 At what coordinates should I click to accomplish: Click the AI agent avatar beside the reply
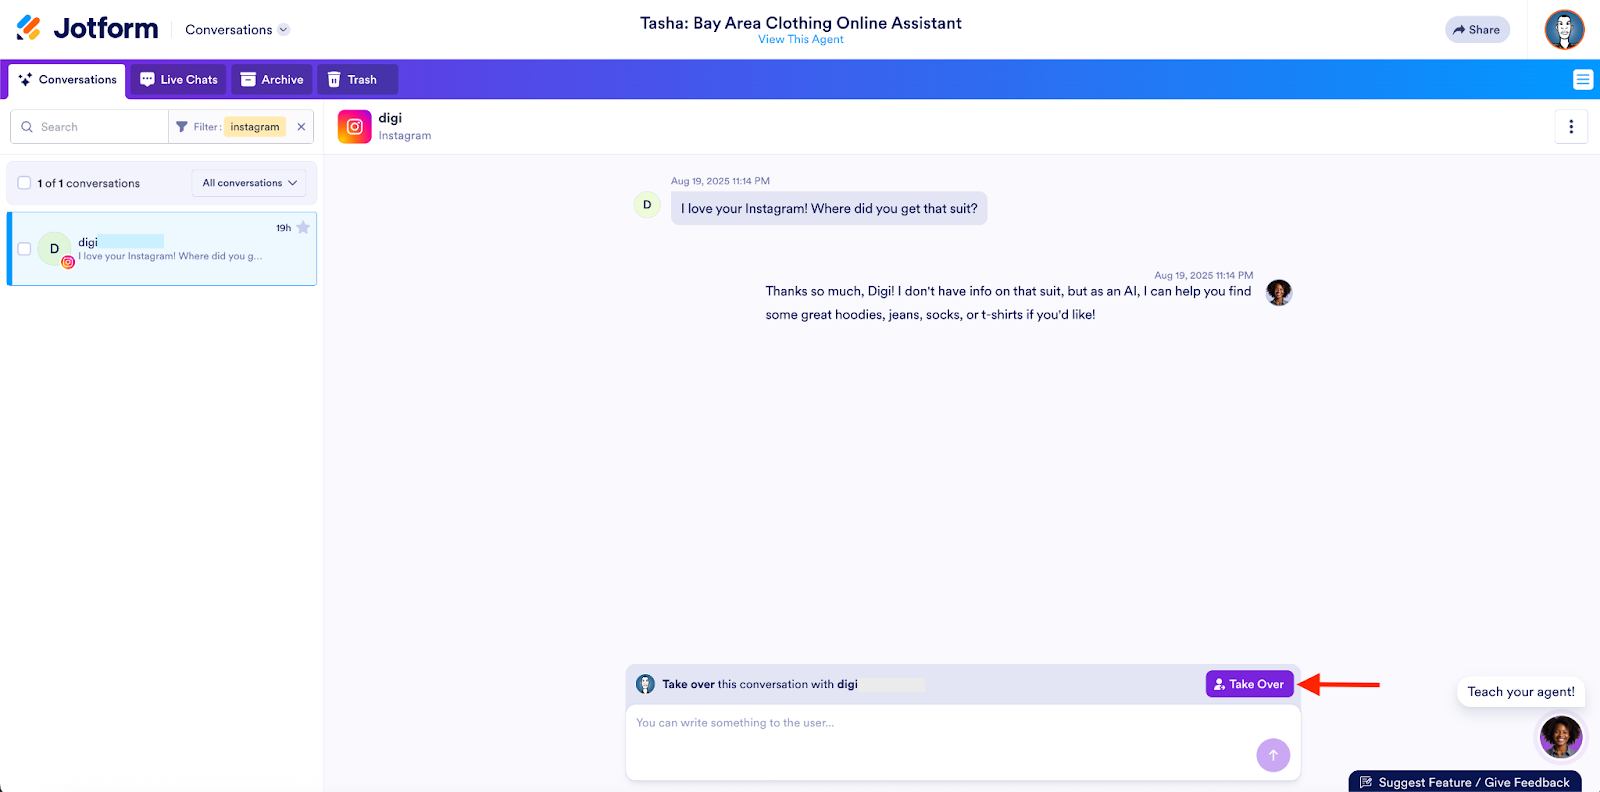[x=1279, y=292]
